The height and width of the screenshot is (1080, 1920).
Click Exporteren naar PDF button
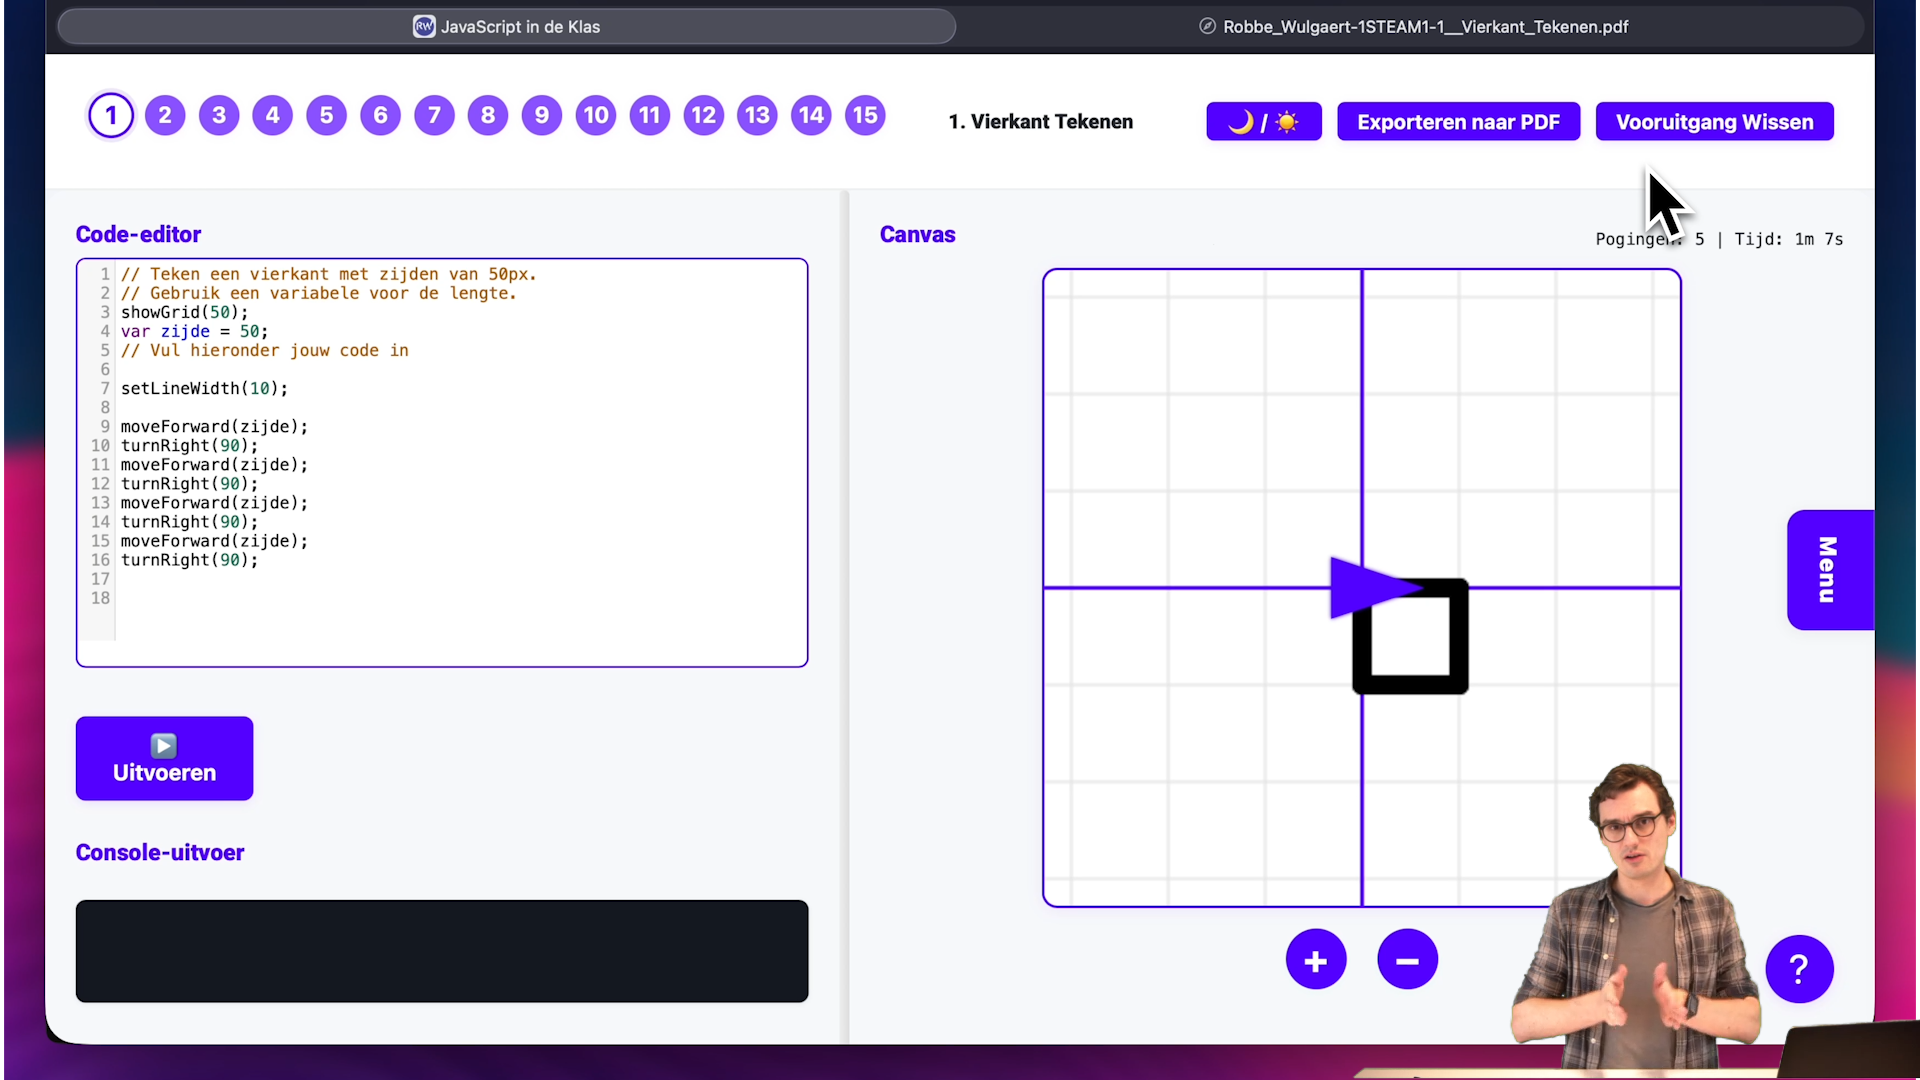tap(1458, 122)
